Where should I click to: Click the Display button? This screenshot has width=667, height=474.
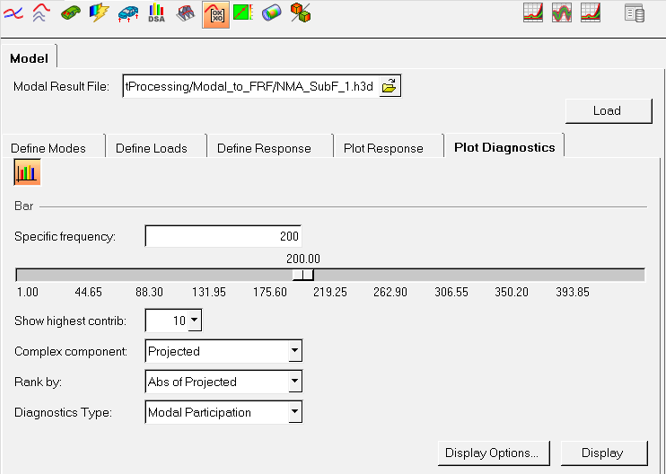click(604, 453)
